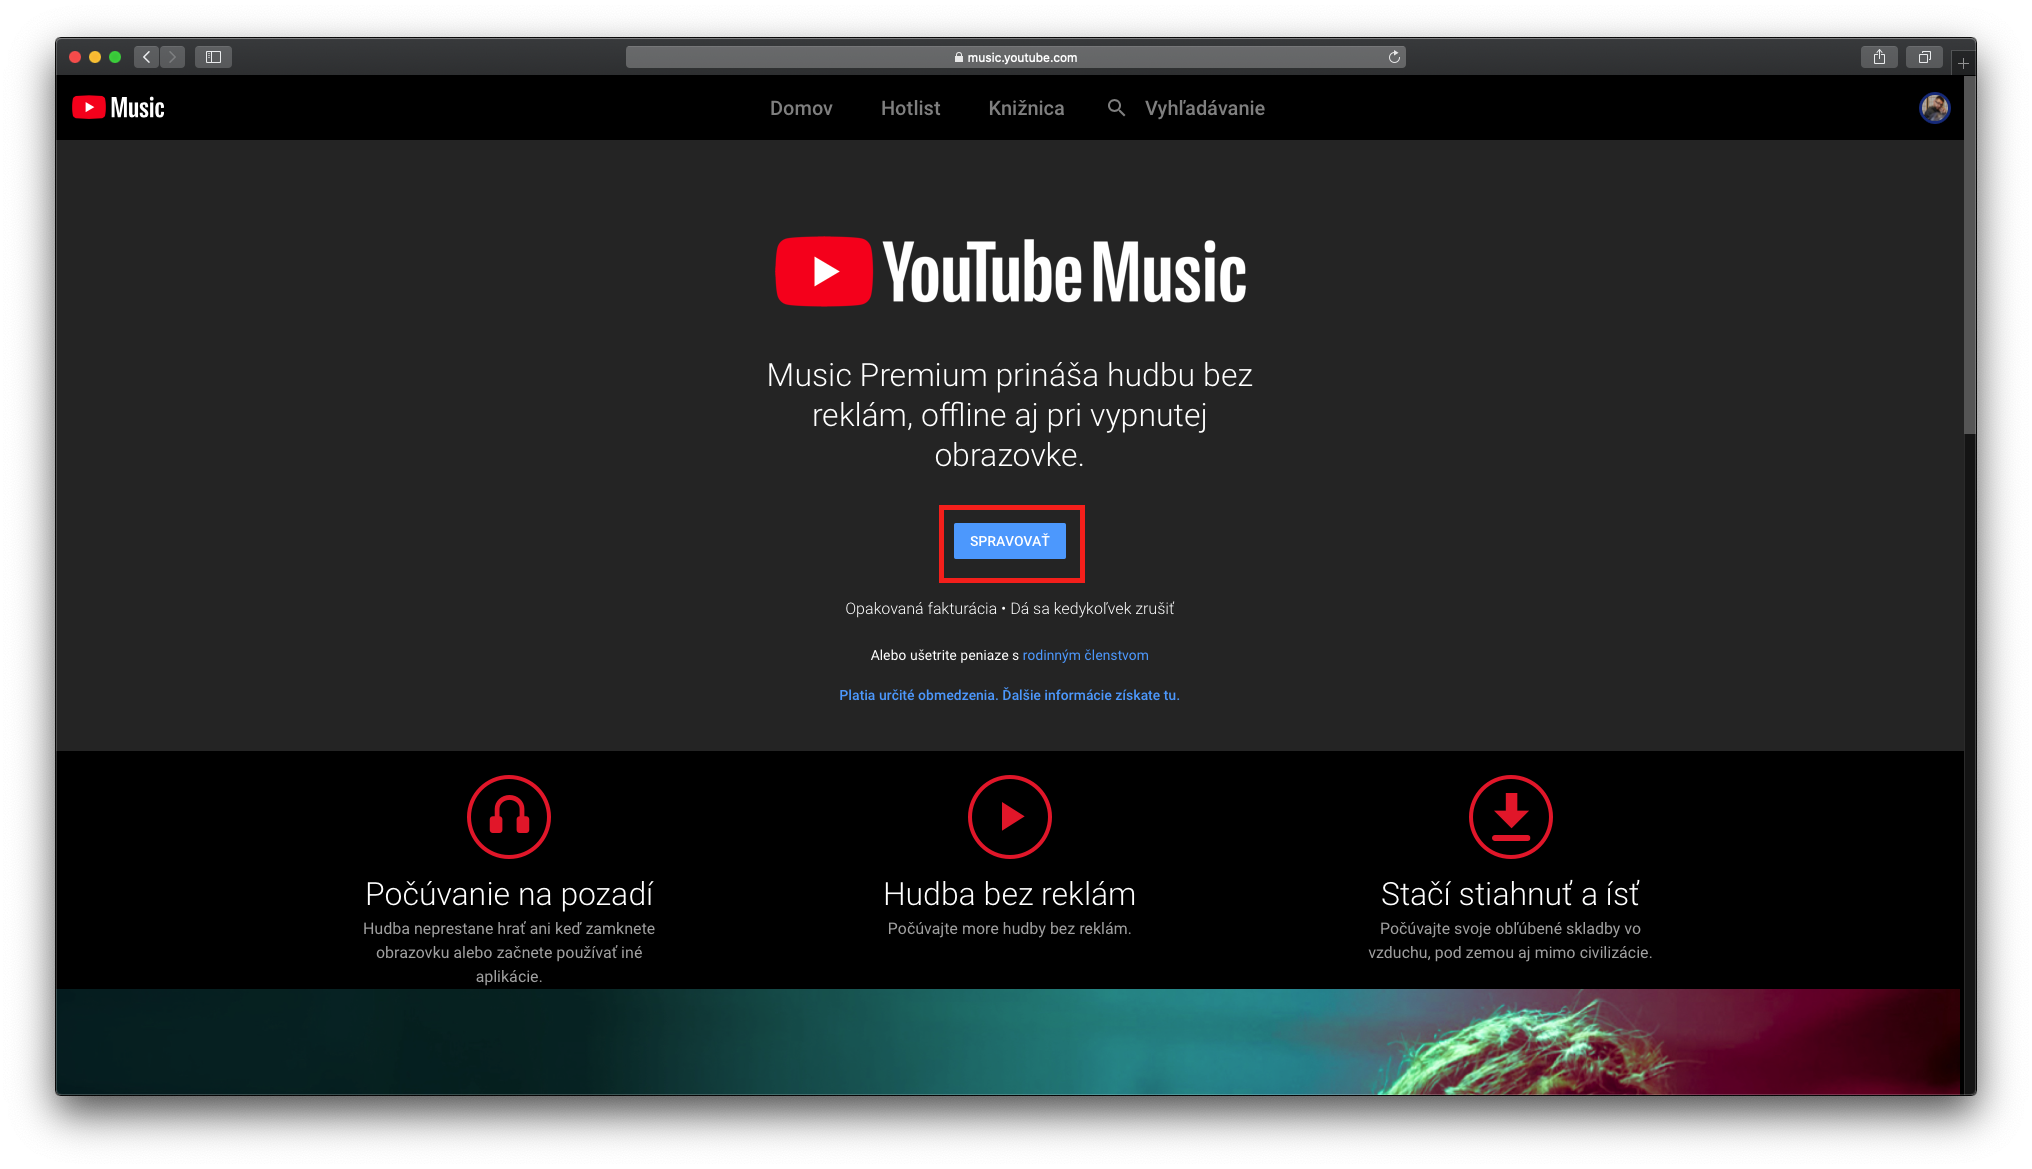Open the rodinným členstvom link
The image size is (2032, 1169).
point(1085,656)
